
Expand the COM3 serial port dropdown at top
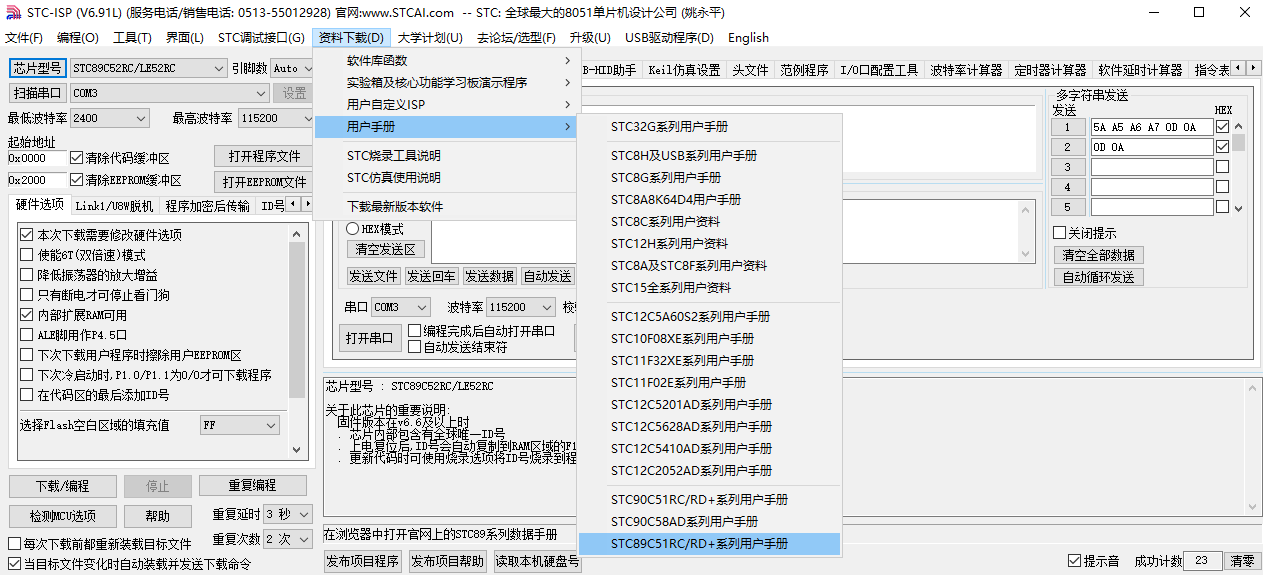click(261, 93)
